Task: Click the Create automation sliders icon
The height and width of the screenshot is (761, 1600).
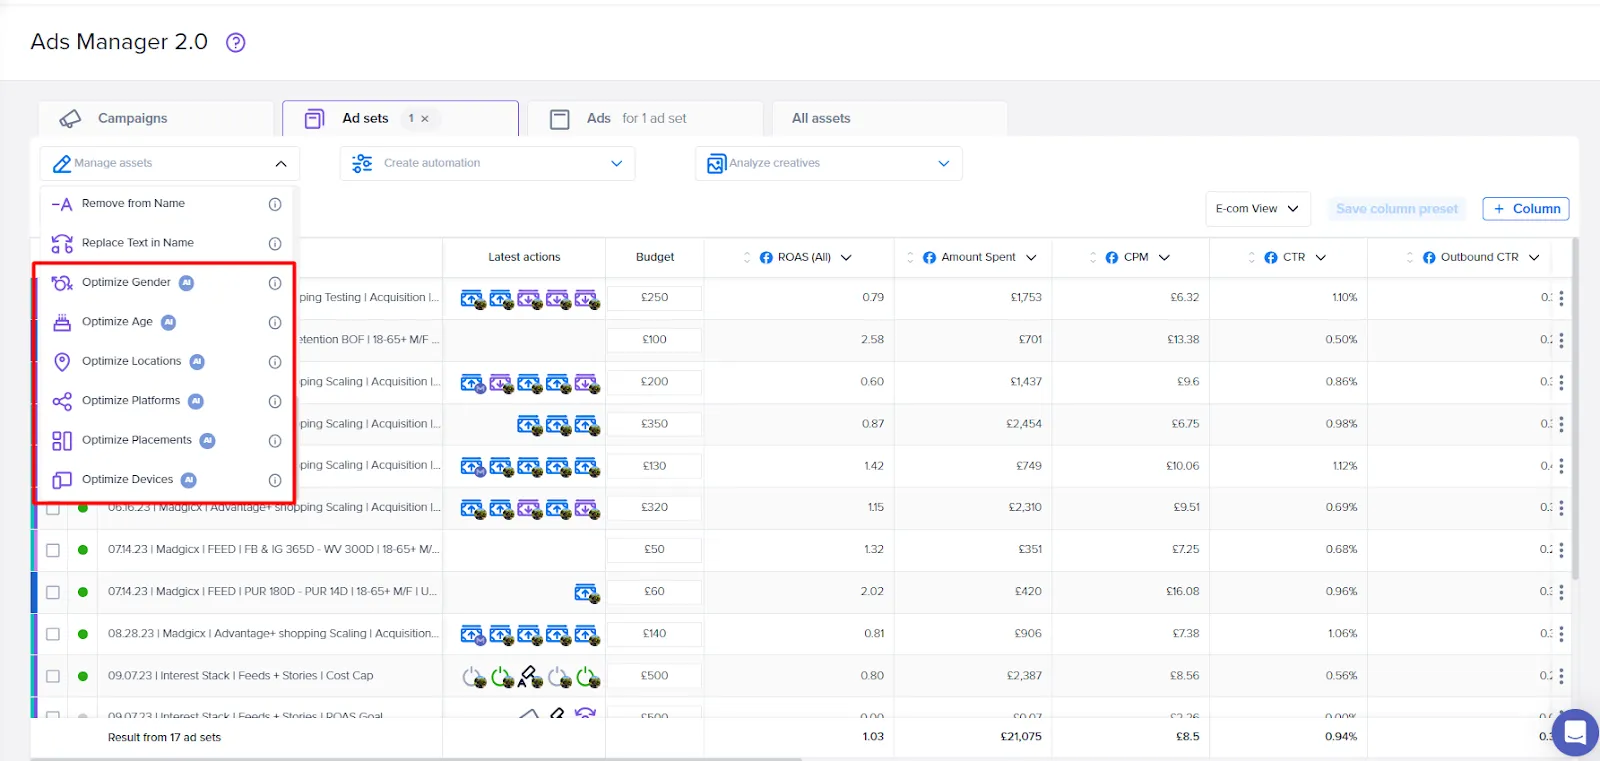Action: [x=362, y=163]
